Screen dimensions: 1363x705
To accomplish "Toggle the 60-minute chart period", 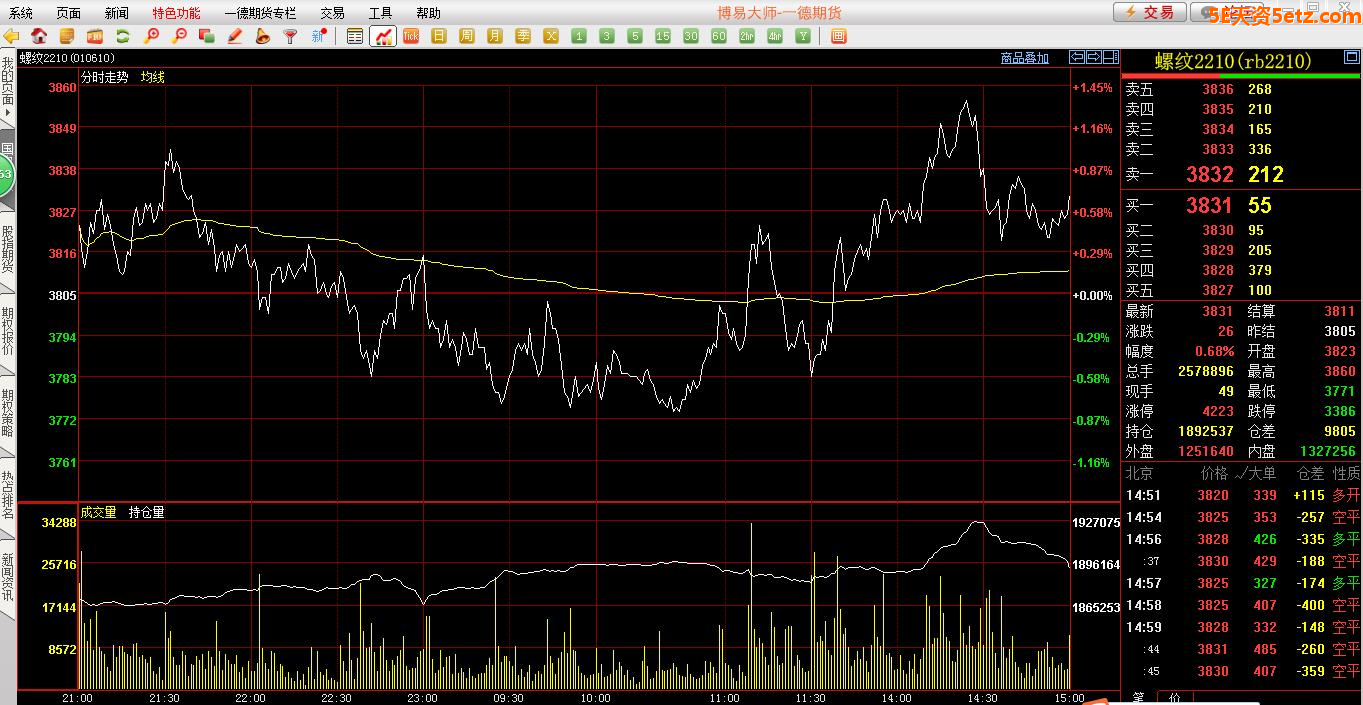I will coord(718,36).
